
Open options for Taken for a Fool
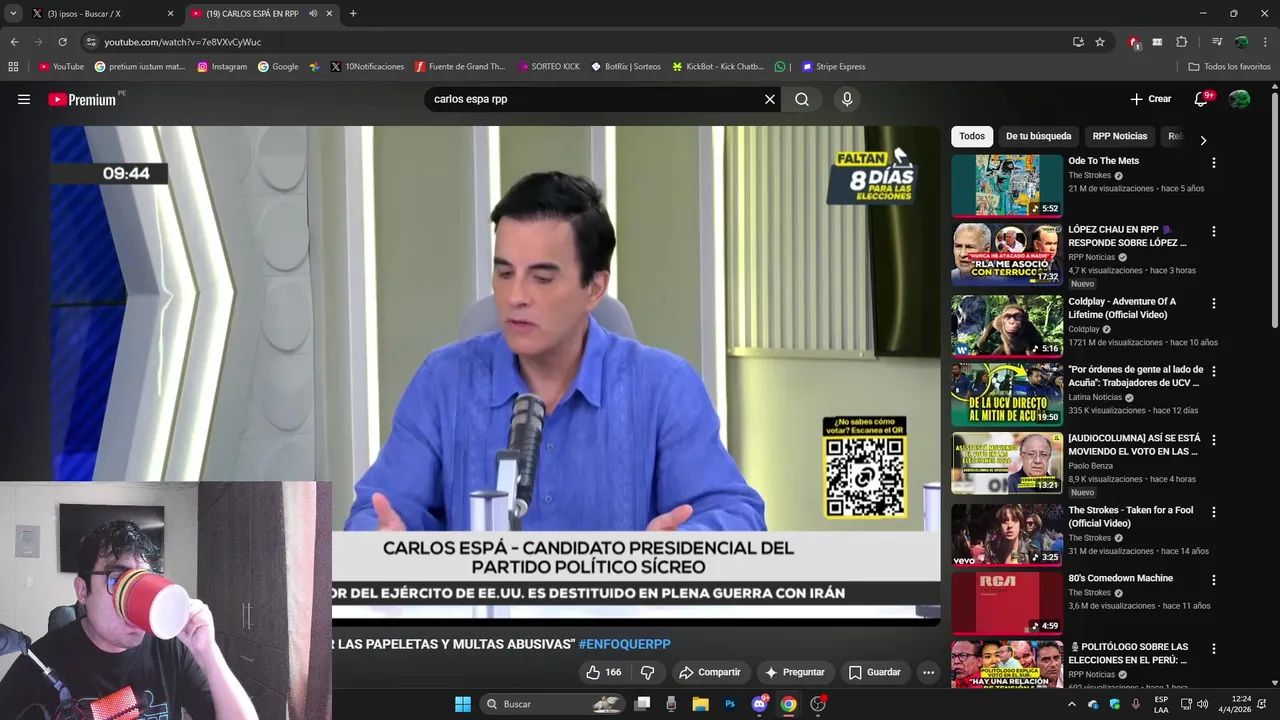(x=1214, y=512)
